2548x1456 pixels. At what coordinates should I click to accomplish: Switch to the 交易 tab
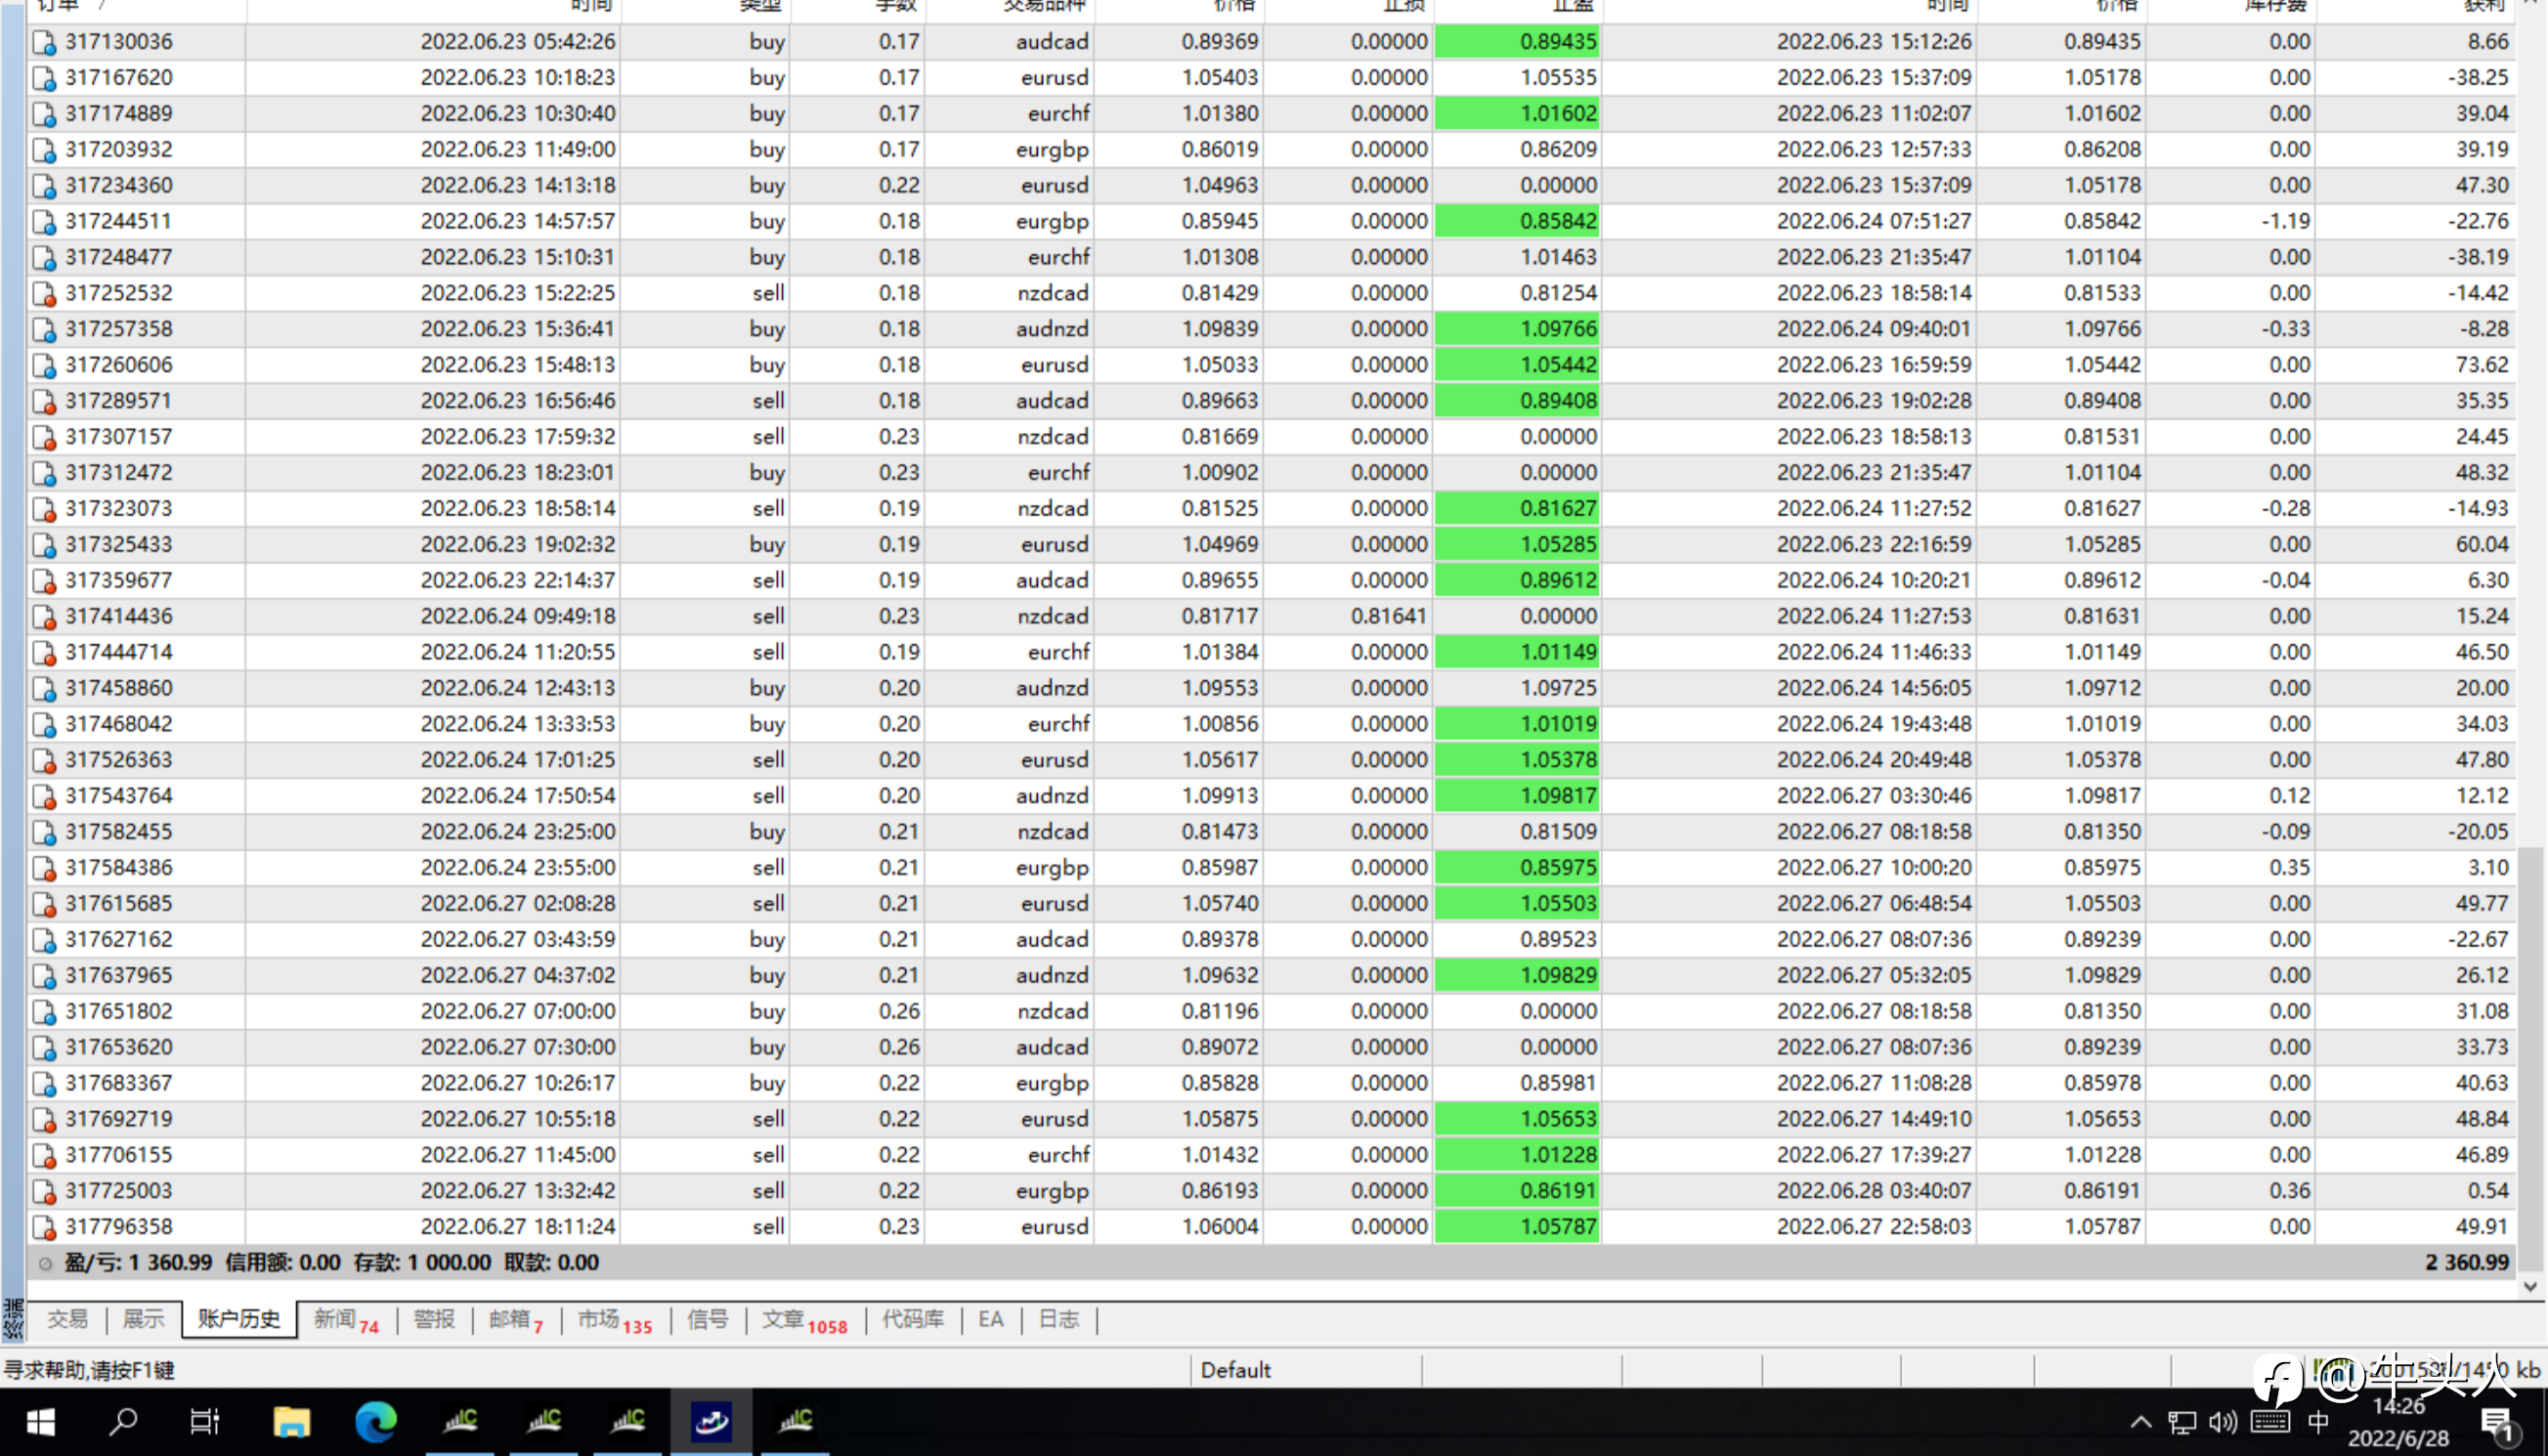(68, 1320)
